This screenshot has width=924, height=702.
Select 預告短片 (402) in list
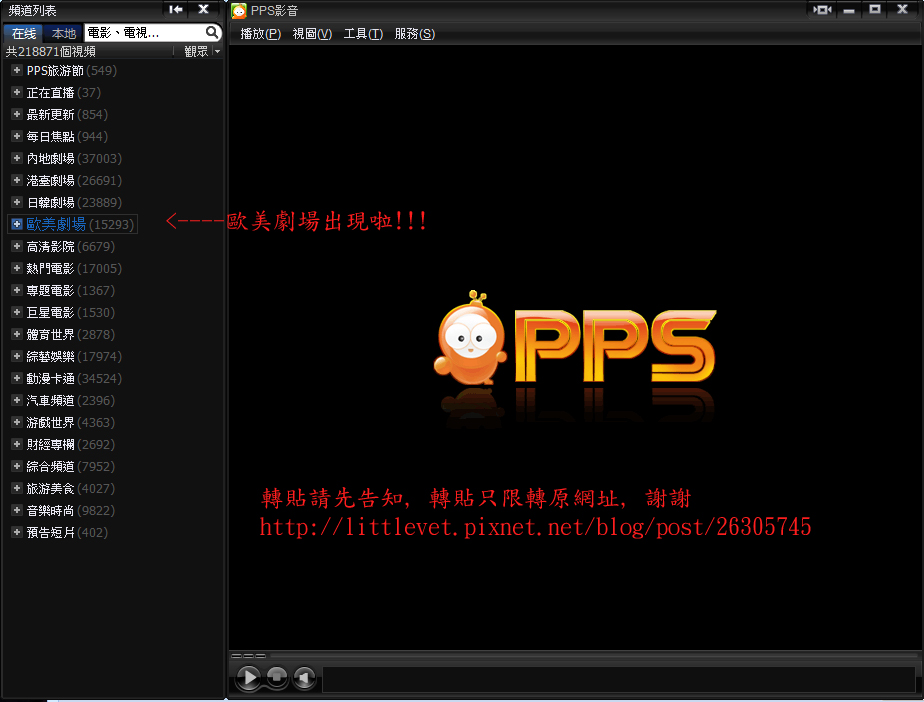pyautogui.click(x=67, y=533)
